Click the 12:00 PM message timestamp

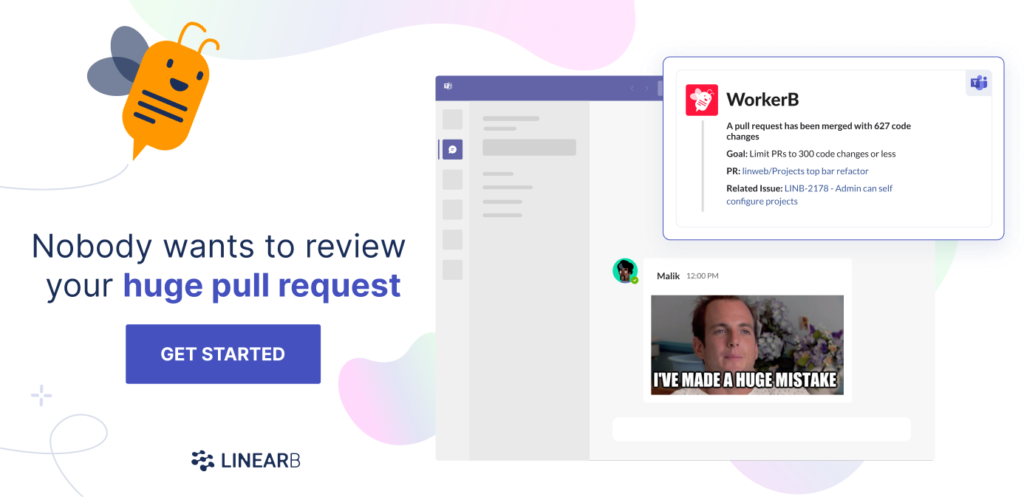702,276
